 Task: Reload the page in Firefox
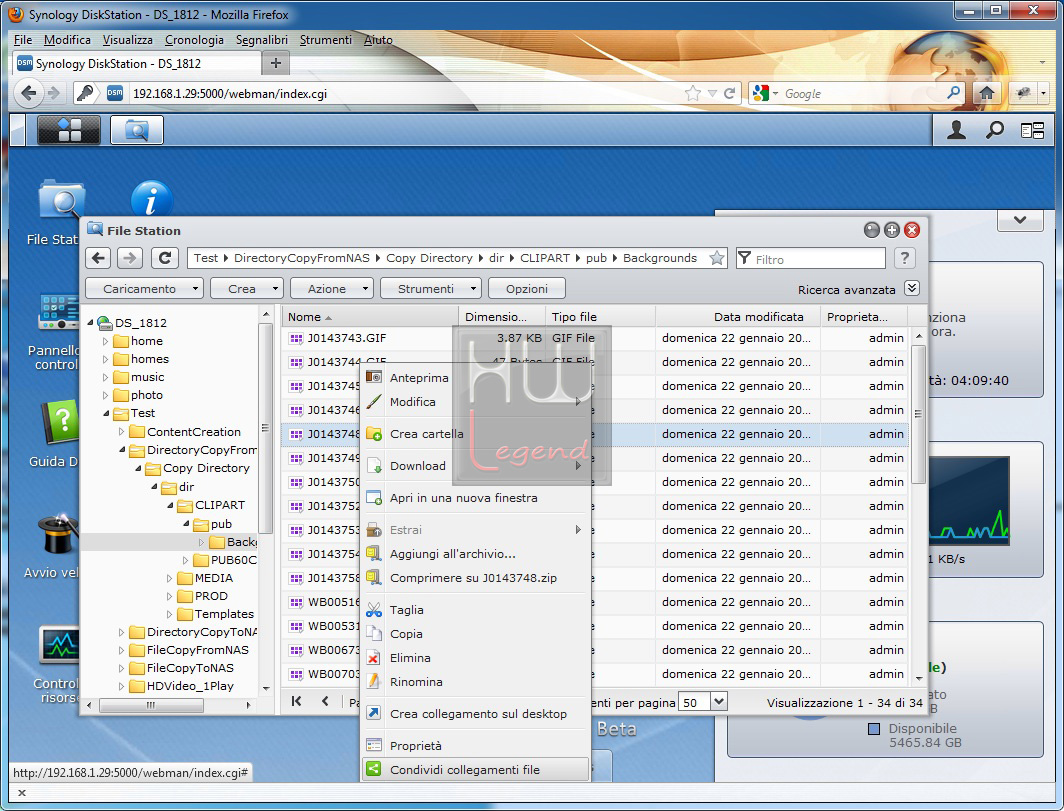coord(729,94)
